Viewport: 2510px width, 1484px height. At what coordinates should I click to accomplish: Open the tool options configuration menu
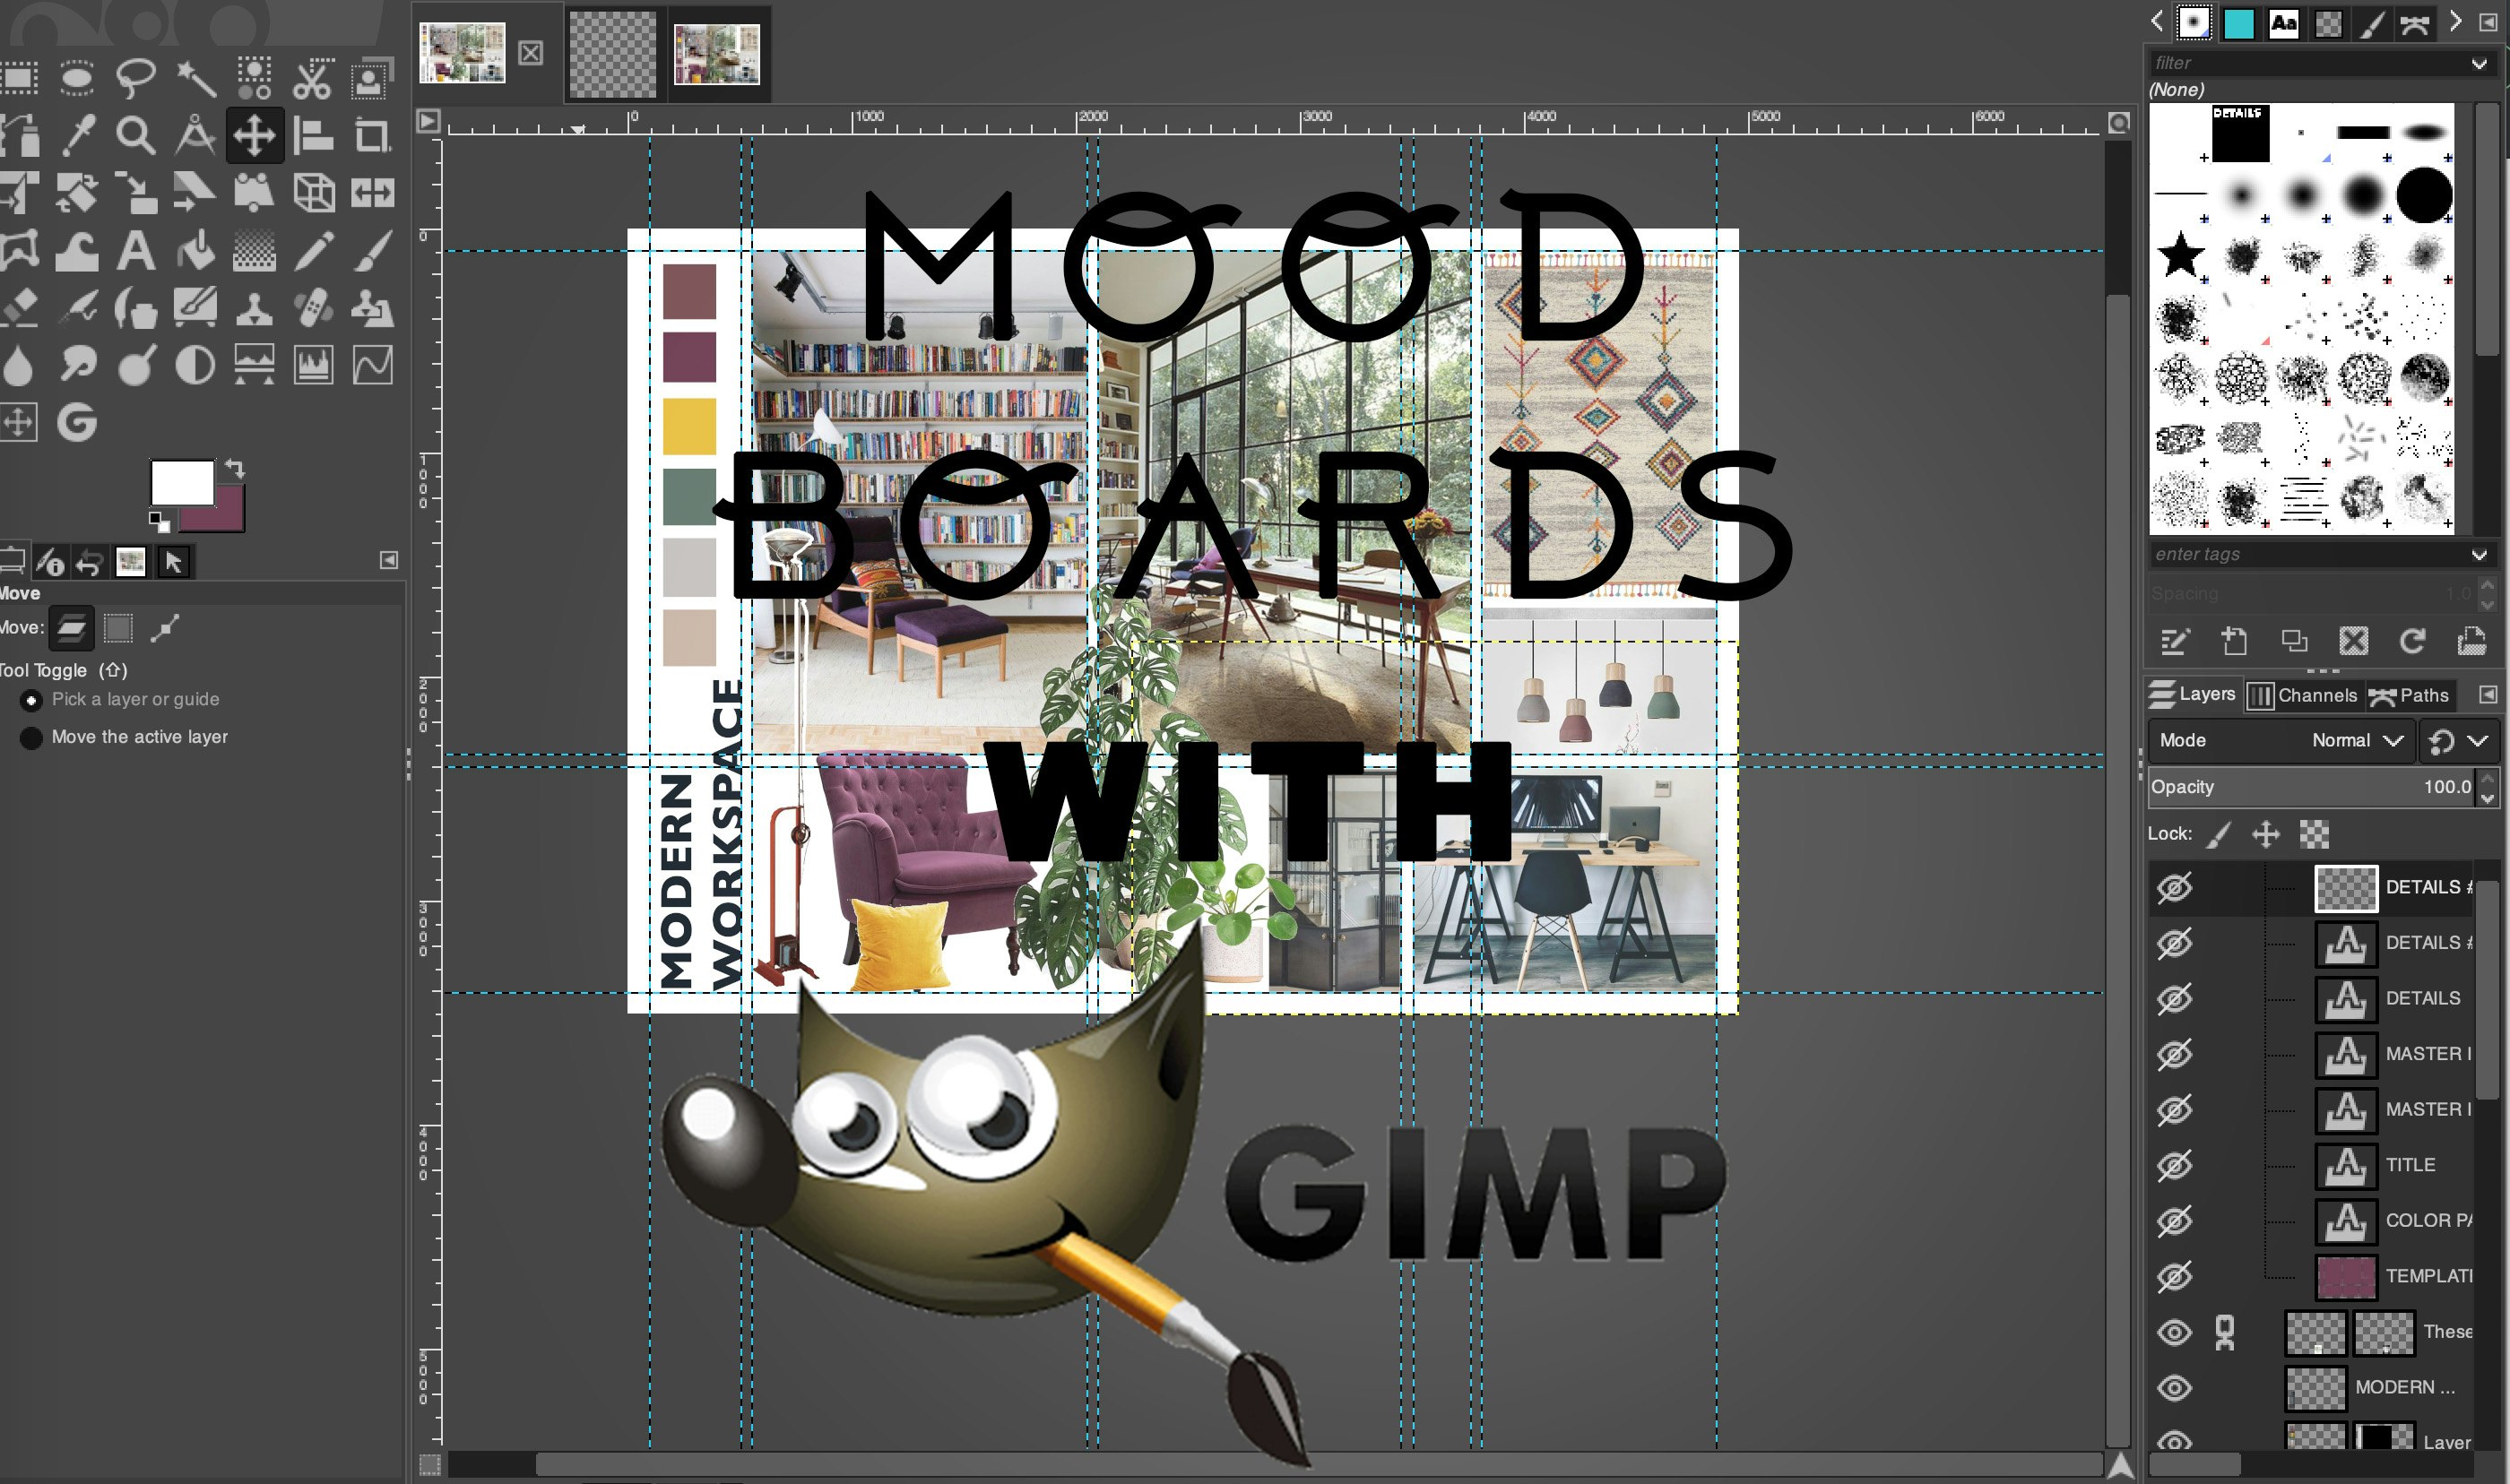389,560
